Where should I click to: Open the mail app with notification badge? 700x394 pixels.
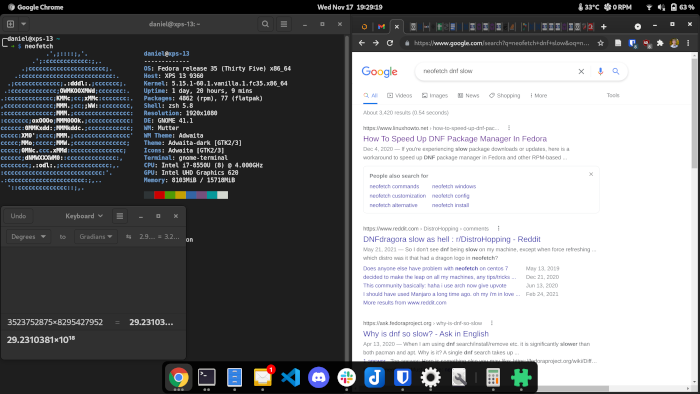point(262,377)
